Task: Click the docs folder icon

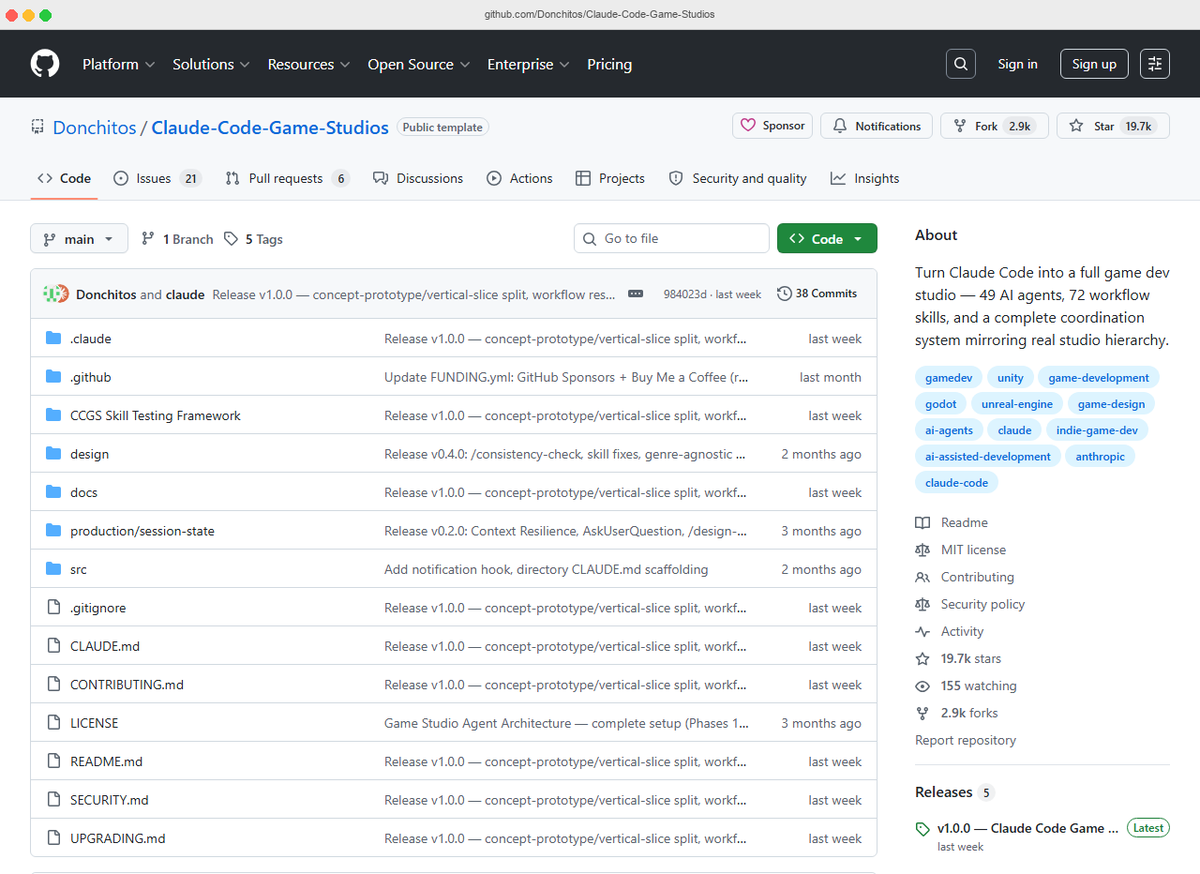Action: (53, 493)
